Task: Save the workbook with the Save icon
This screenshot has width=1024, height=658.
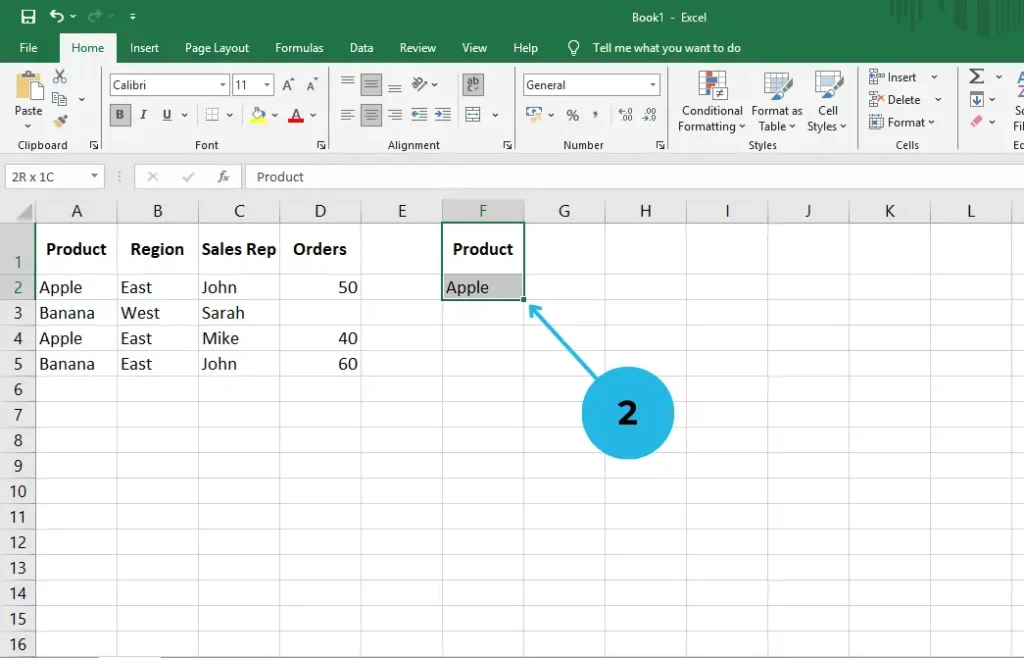Action: (28, 16)
